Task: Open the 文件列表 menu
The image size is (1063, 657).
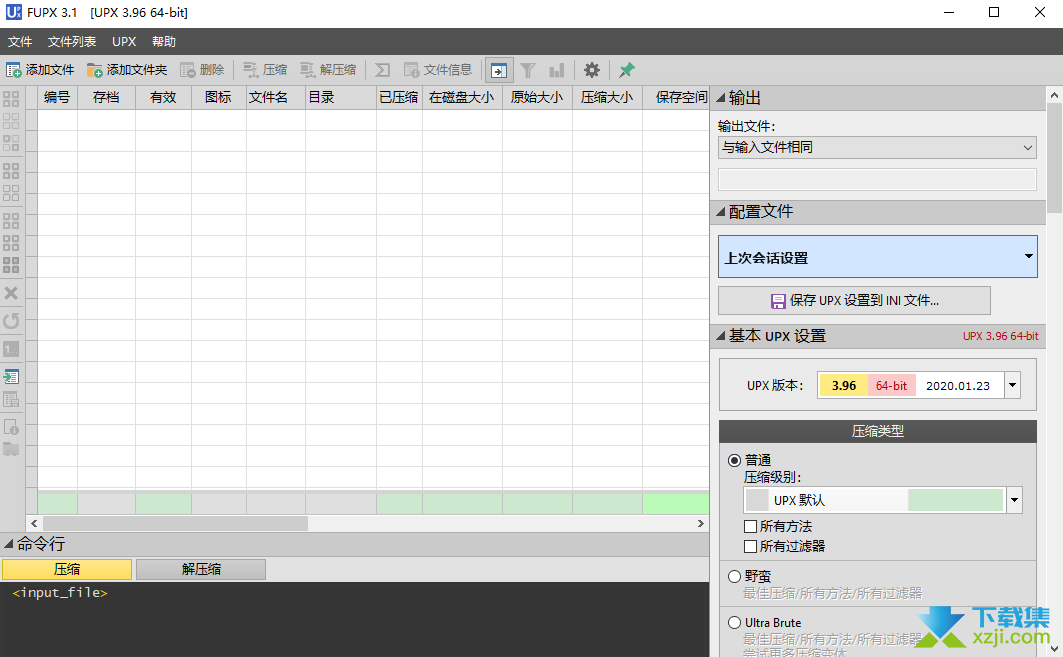Action: point(72,41)
